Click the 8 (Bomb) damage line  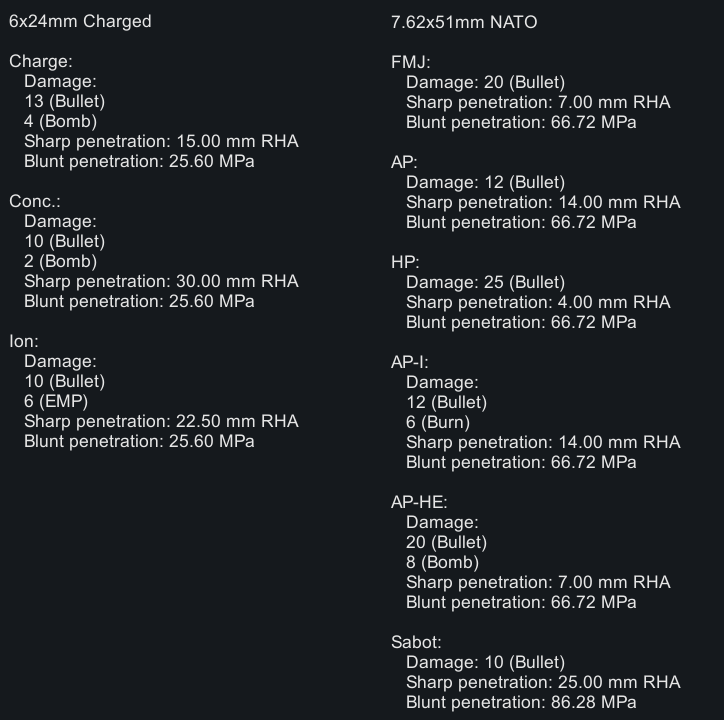442,562
